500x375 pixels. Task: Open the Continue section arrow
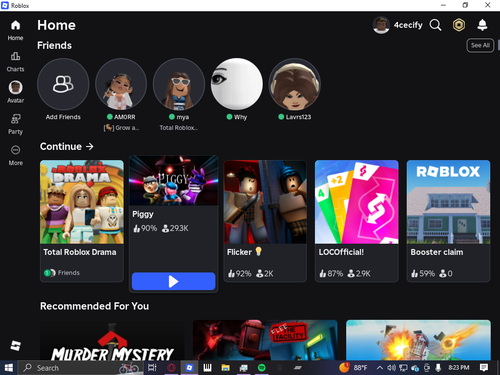click(x=90, y=146)
